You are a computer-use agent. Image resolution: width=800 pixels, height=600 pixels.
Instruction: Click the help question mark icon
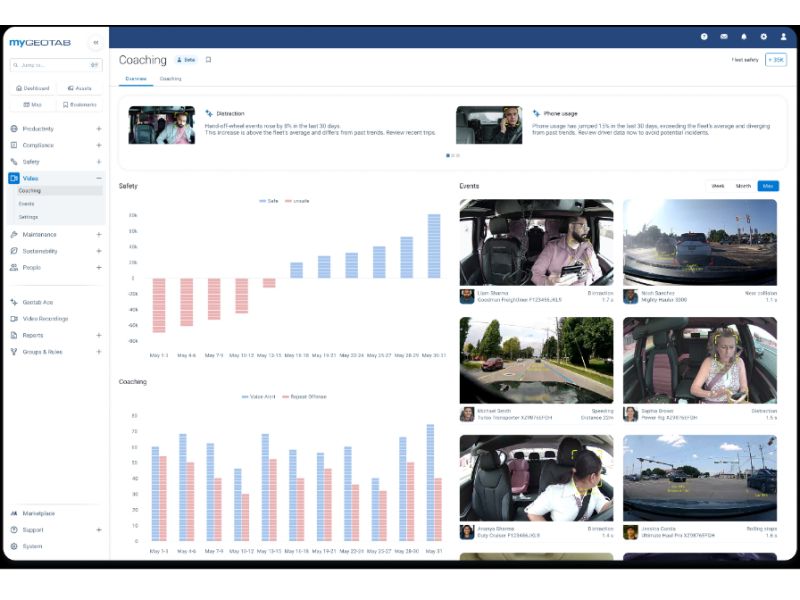[x=704, y=37]
